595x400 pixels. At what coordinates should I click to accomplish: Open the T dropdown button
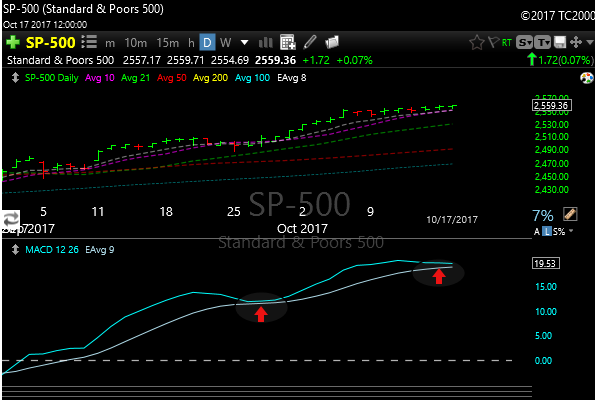(x=543, y=43)
